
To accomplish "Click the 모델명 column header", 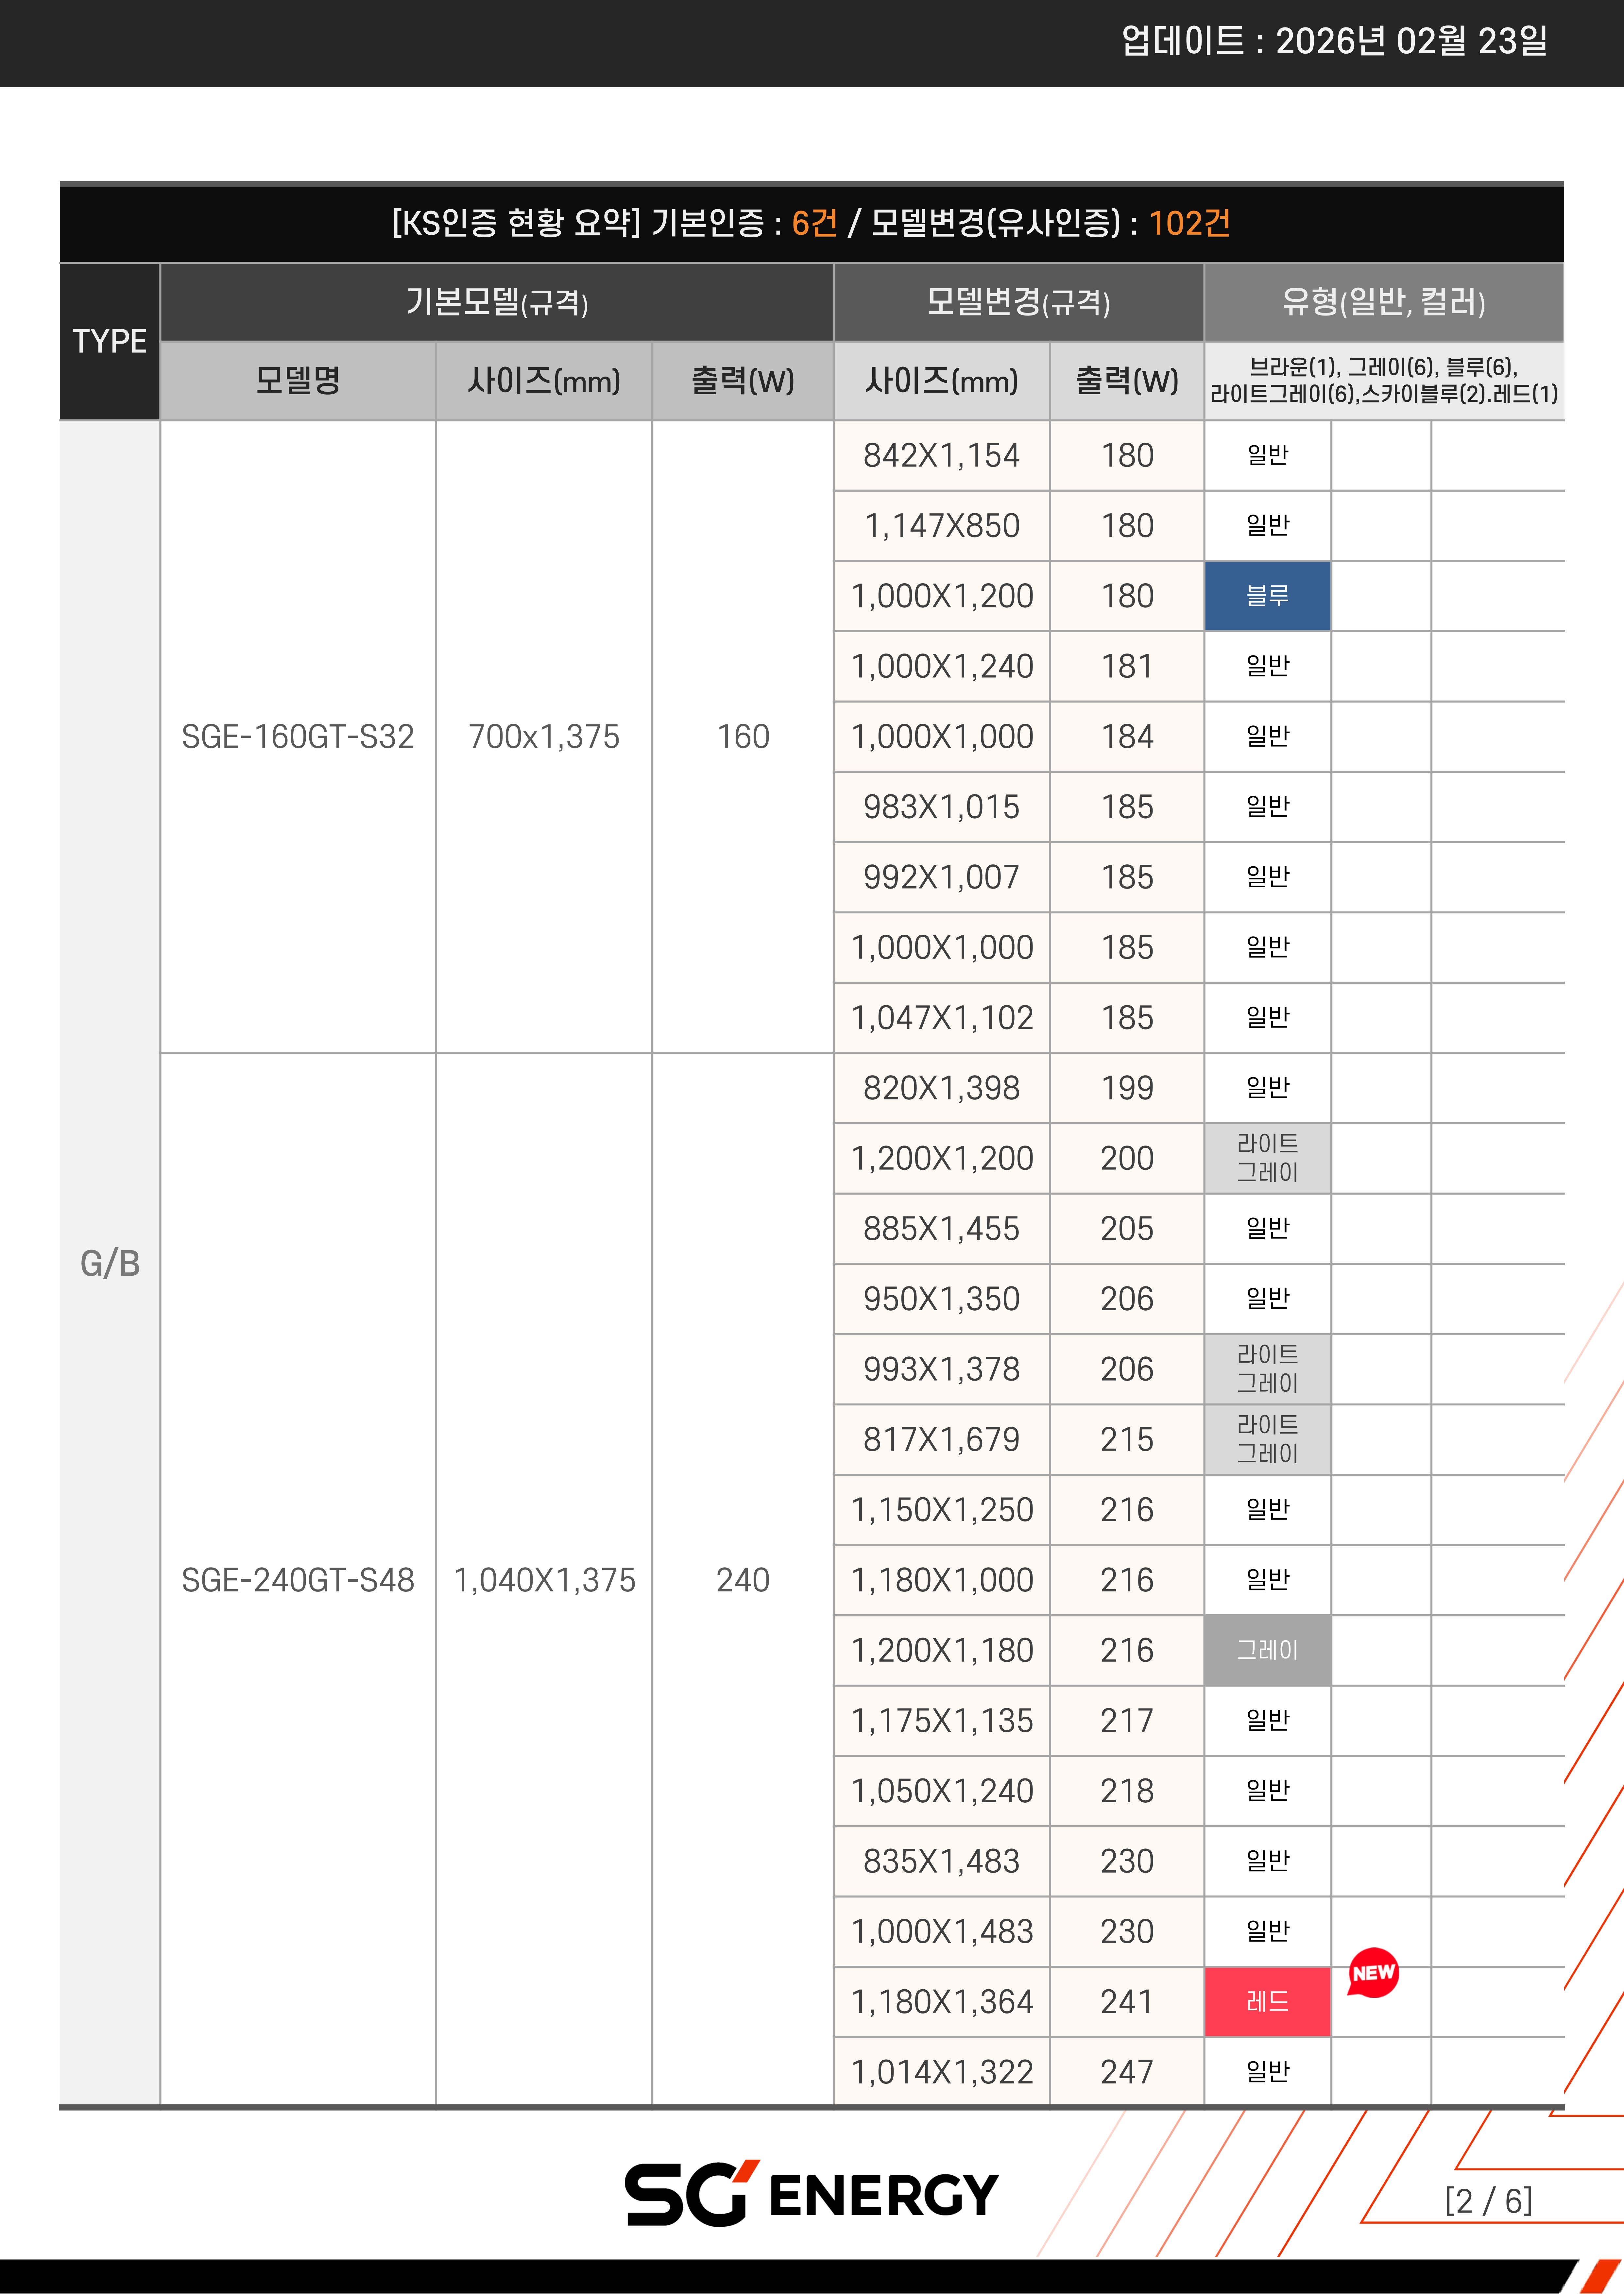I will click(x=297, y=381).
